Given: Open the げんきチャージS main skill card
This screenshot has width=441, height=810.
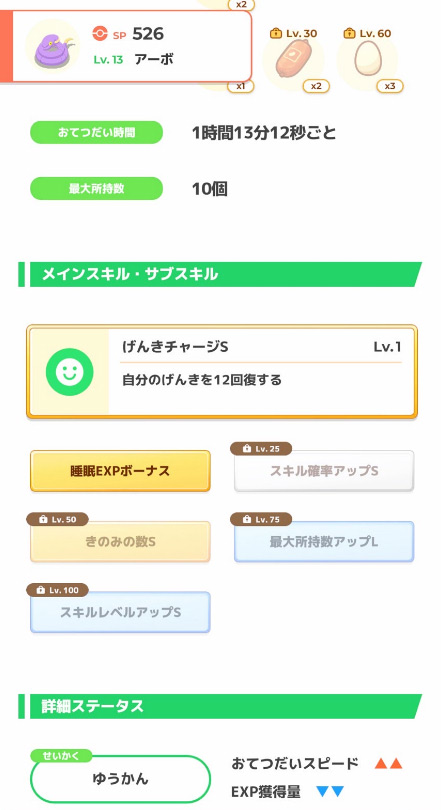Looking at the screenshot, I should (x=222, y=371).
